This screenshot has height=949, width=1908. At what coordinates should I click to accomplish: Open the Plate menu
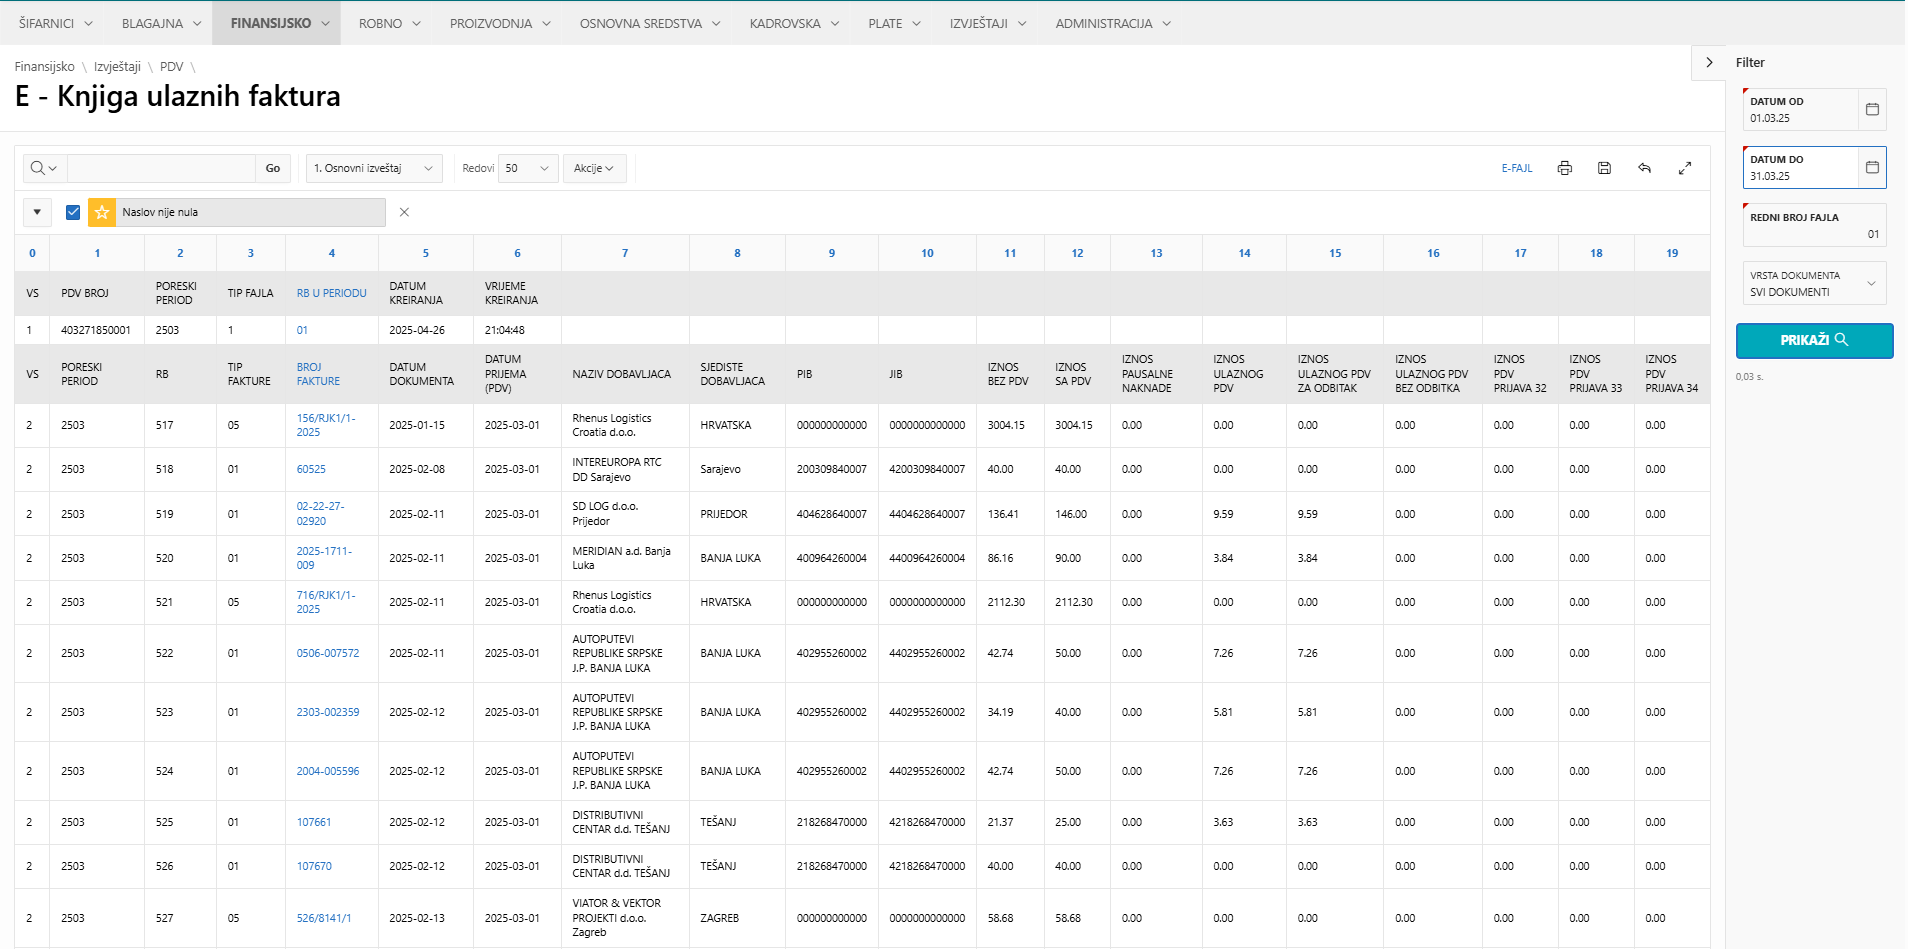point(893,23)
